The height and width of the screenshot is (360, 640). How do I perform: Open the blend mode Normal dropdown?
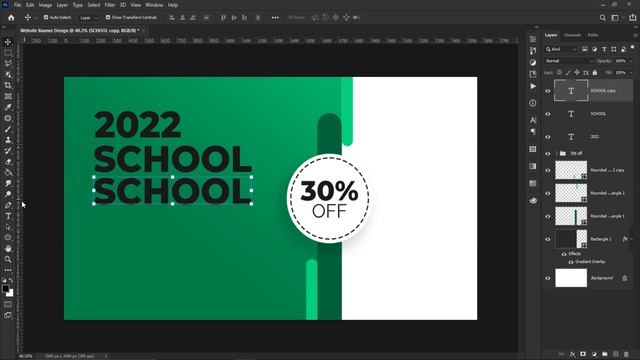[569, 61]
